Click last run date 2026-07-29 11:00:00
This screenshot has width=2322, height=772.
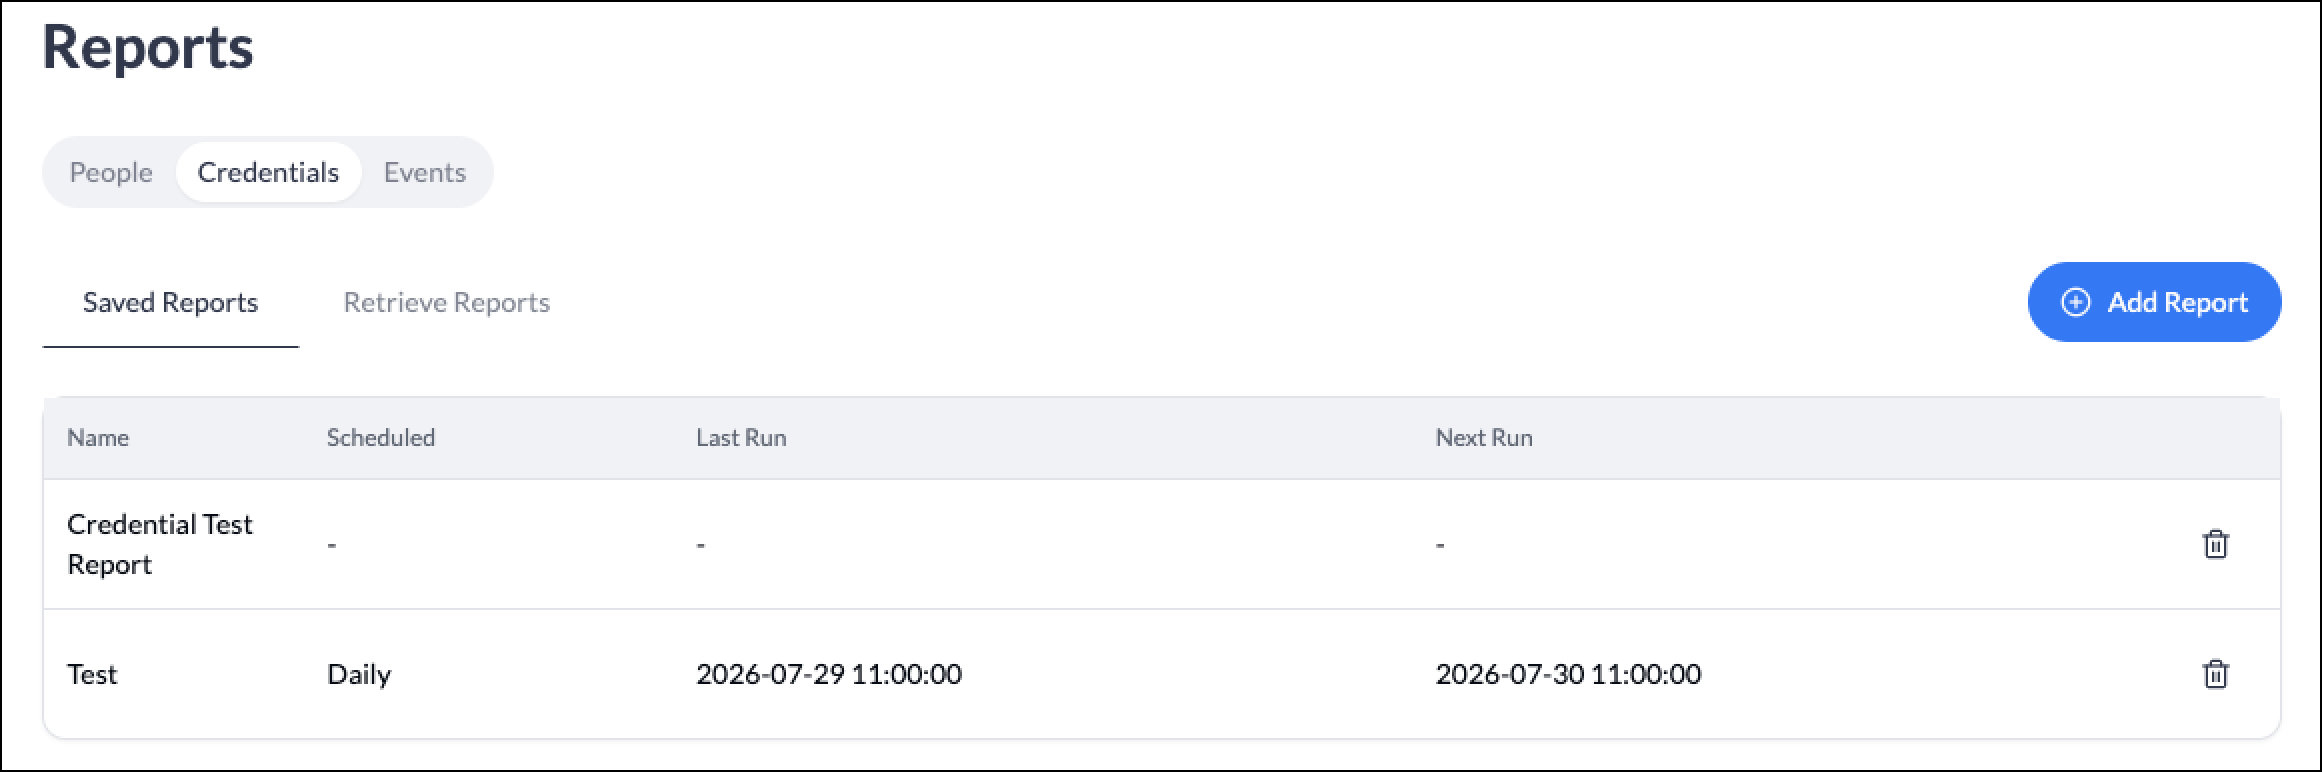[829, 674]
